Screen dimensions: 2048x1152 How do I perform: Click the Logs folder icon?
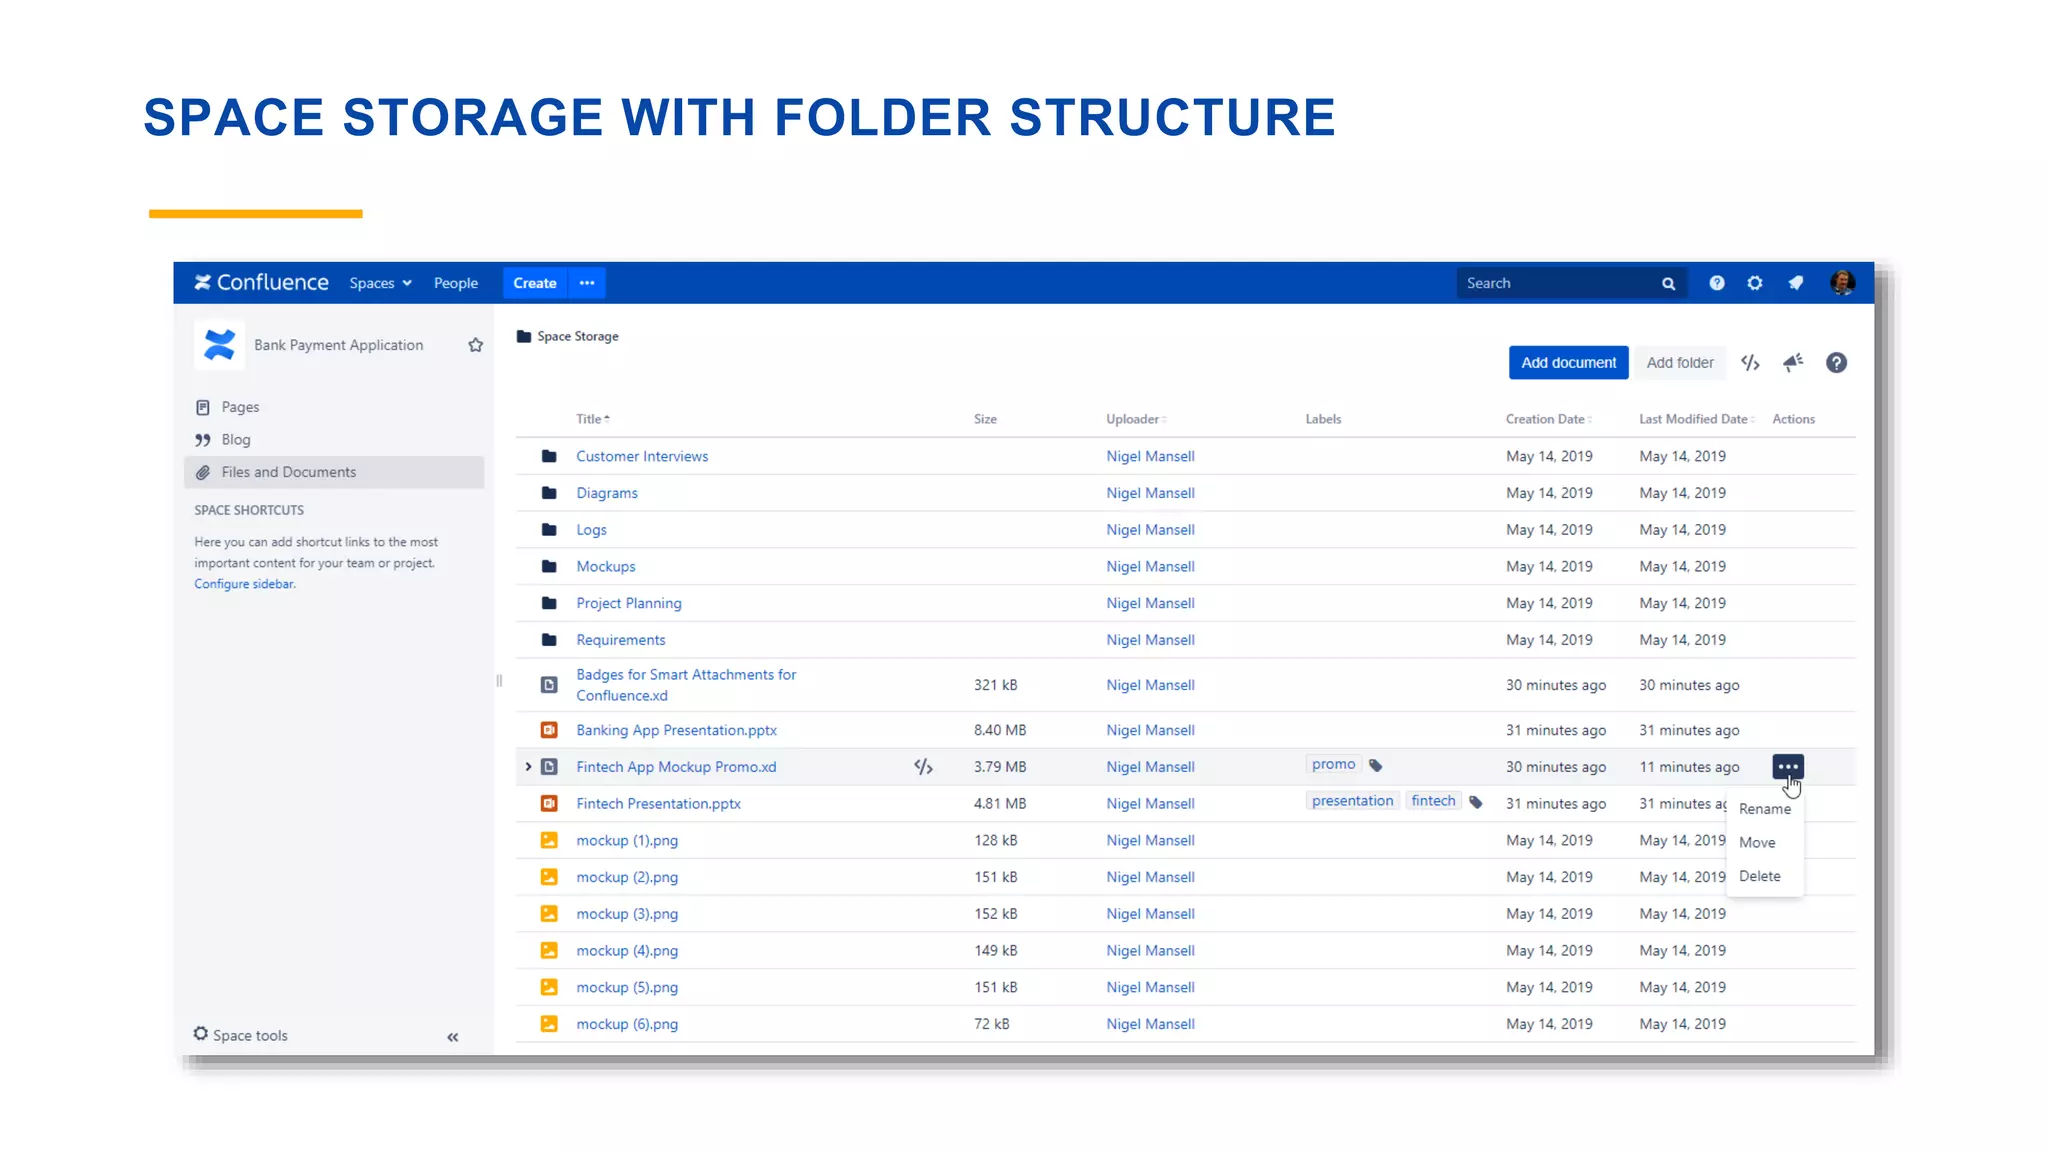point(549,530)
